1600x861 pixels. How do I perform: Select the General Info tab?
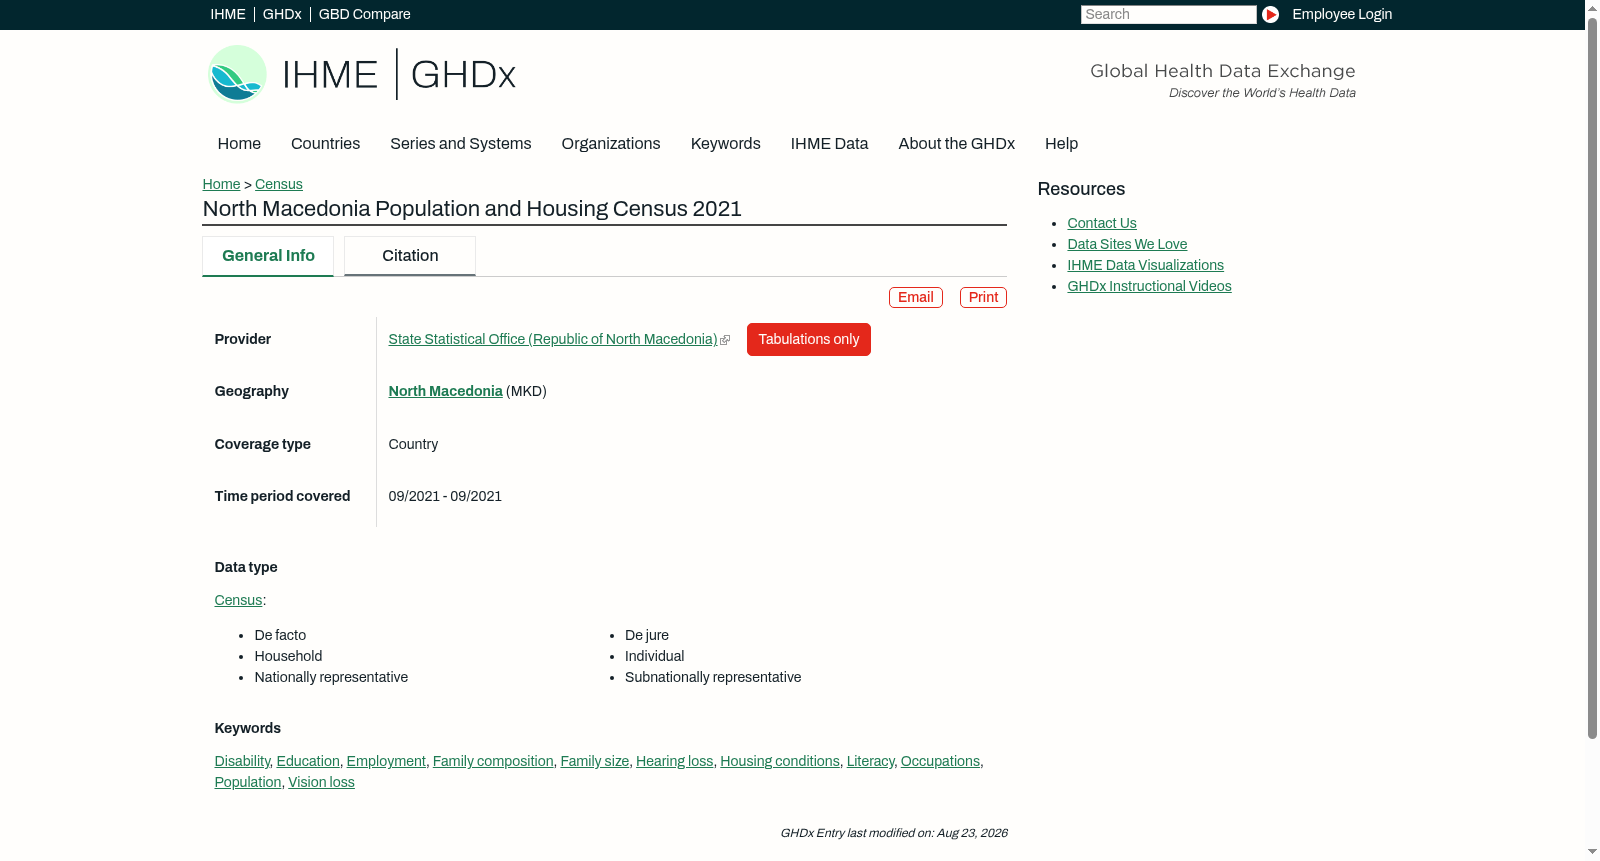click(x=268, y=256)
